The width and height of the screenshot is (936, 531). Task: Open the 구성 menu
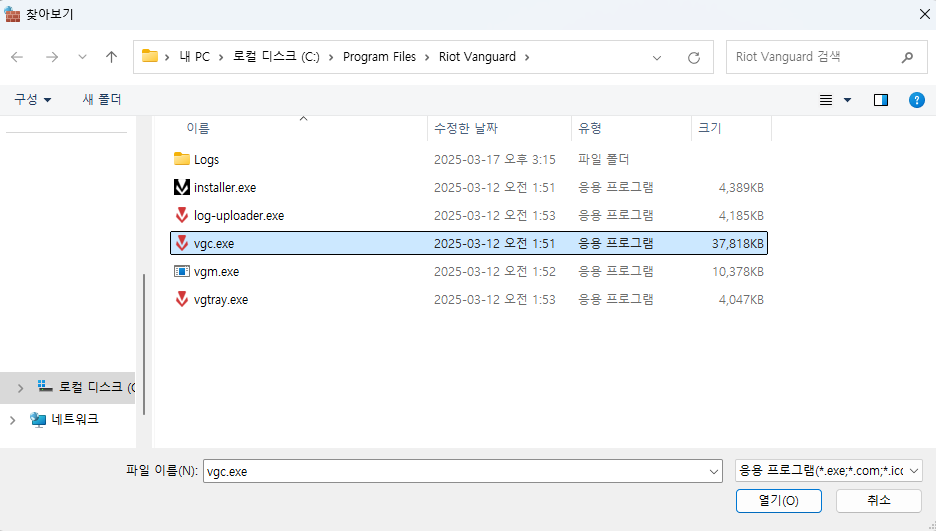click(x=32, y=100)
